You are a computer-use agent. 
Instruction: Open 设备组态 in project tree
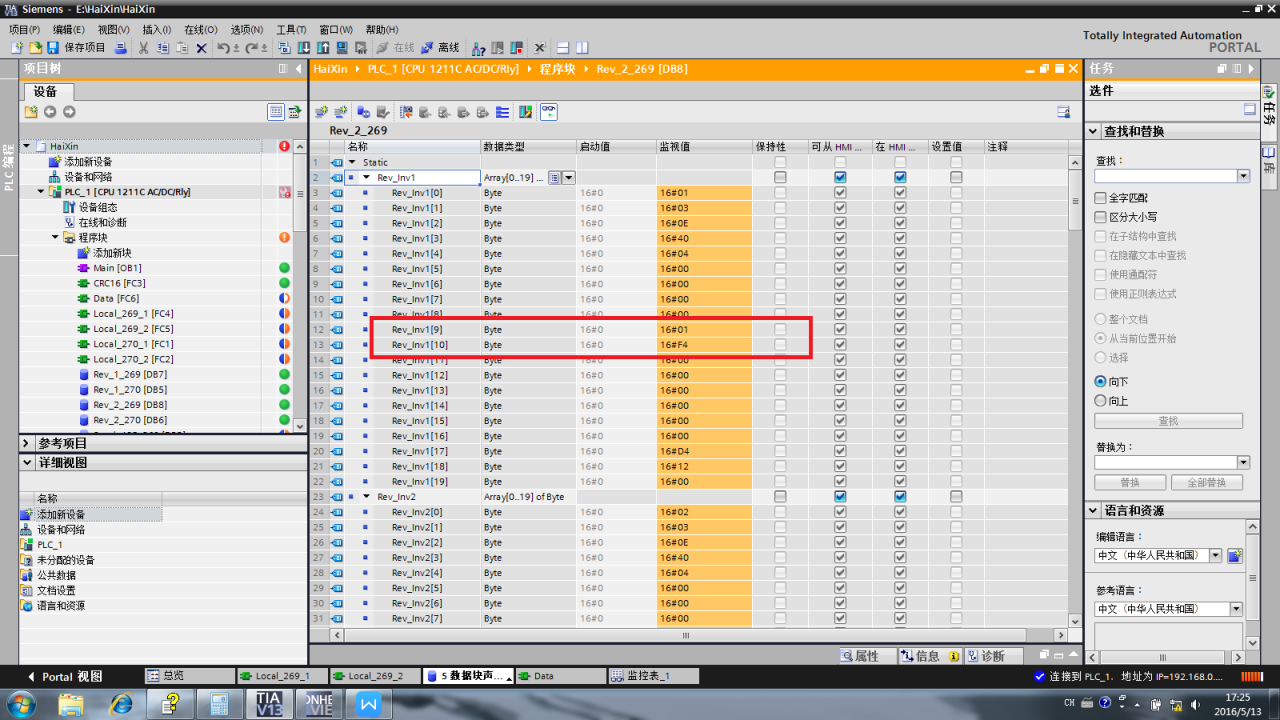[98, 207]
